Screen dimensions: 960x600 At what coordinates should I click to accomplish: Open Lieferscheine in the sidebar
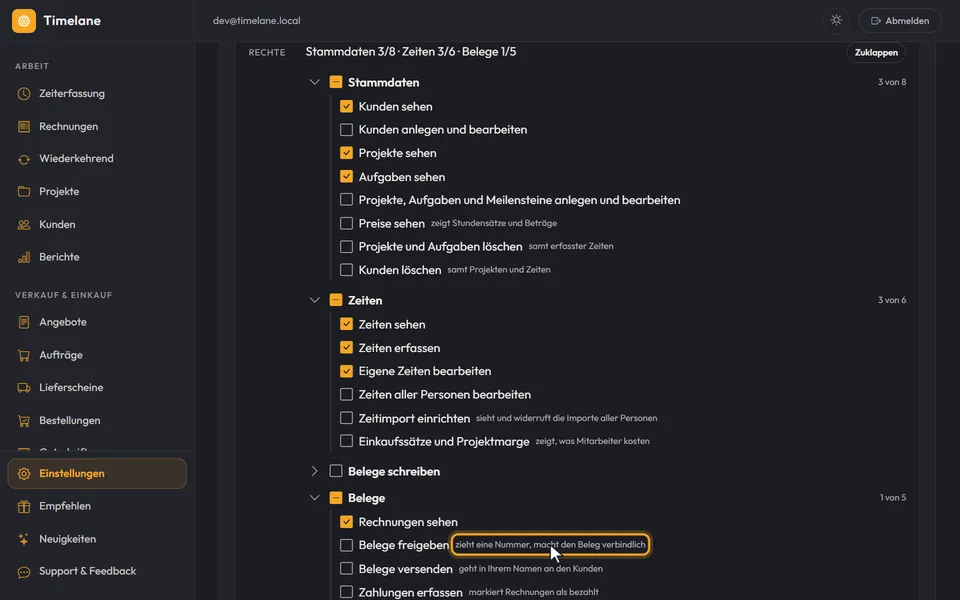pyautogui.click(x=97, y=388)
